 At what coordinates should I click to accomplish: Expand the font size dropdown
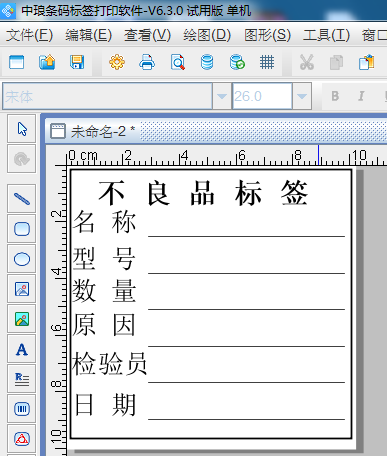tap(302, 96)
